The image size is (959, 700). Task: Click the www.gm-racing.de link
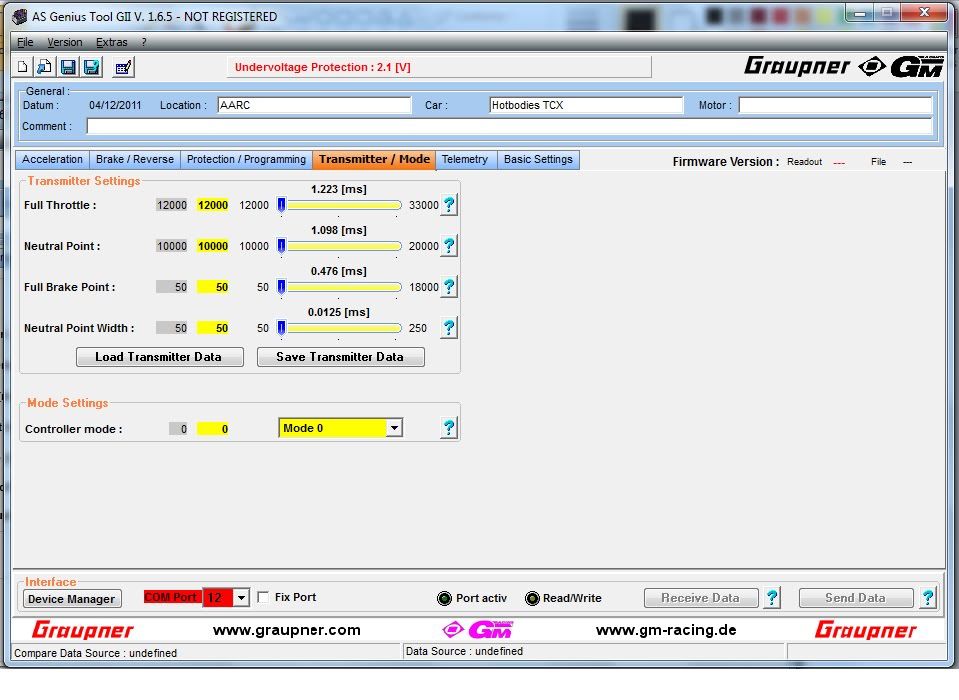[x=666, y=630]
